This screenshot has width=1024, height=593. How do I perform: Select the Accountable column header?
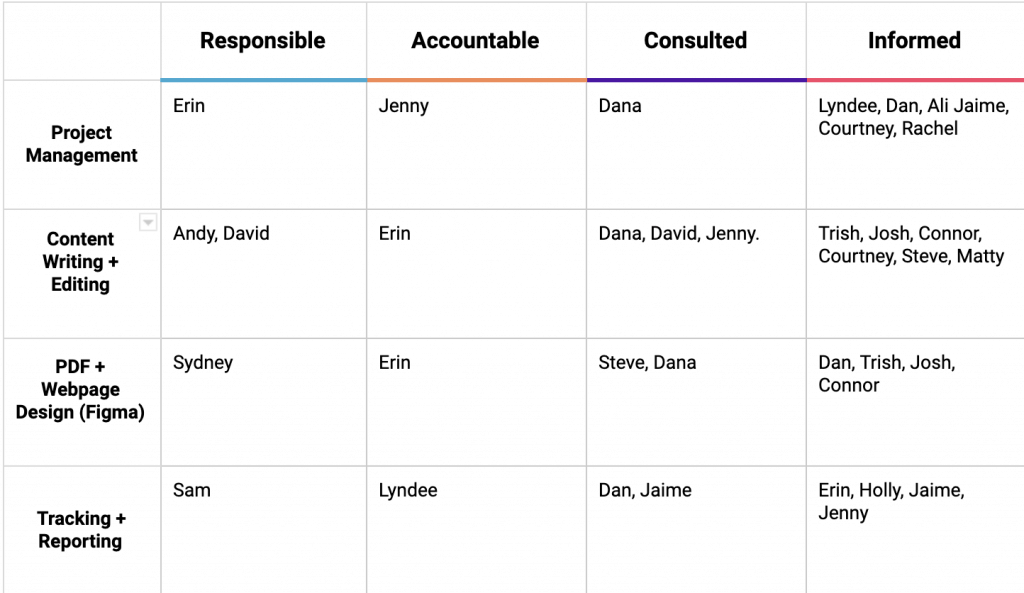[476, 40]
